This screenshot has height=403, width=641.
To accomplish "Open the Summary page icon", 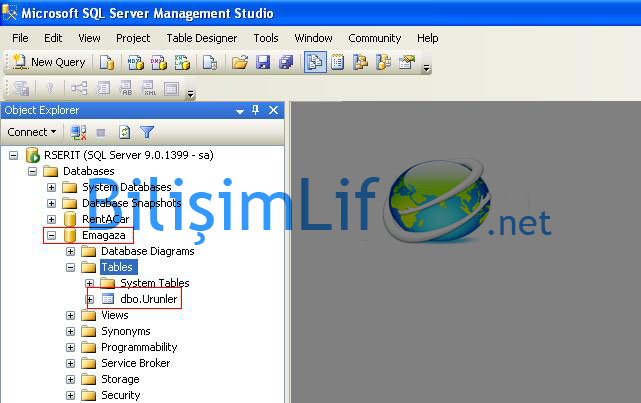I will click(x=337, y=63).
